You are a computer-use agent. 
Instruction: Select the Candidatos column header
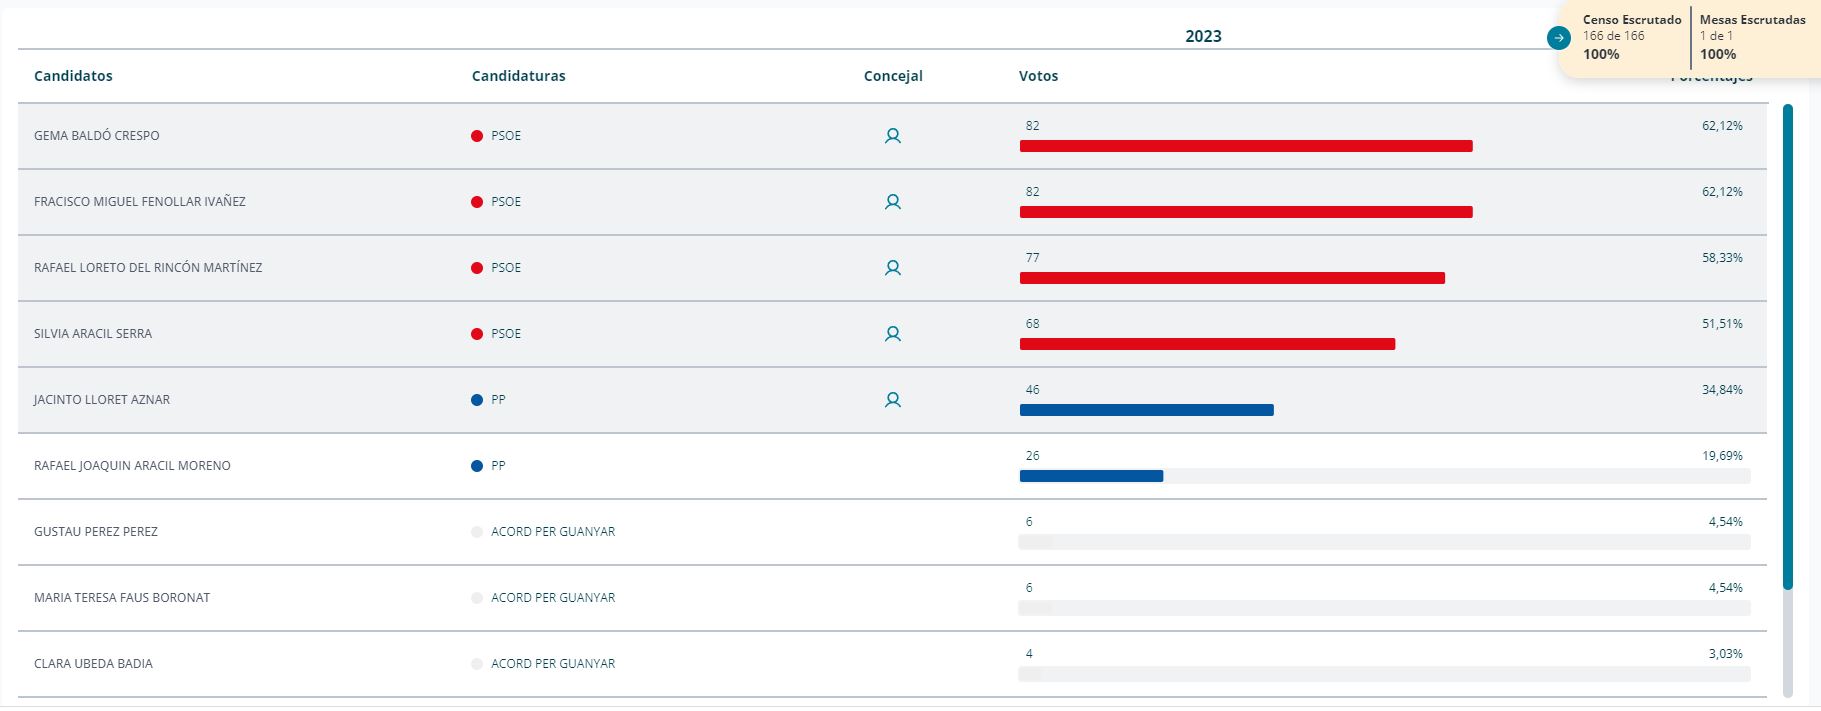tap(73, 76)
